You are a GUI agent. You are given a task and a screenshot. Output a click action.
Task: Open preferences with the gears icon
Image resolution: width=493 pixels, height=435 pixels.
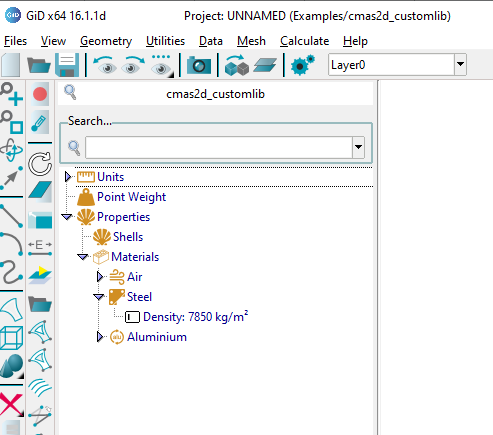302,65
